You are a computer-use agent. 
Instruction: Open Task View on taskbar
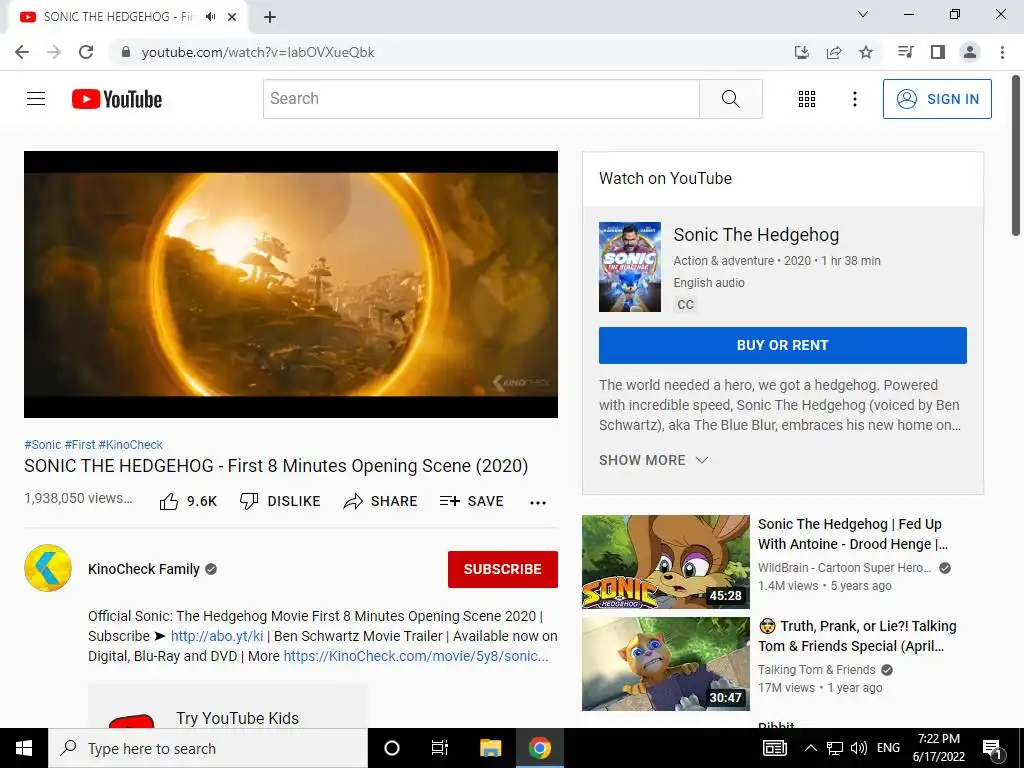pyautogui.click(x=440, y=748)
